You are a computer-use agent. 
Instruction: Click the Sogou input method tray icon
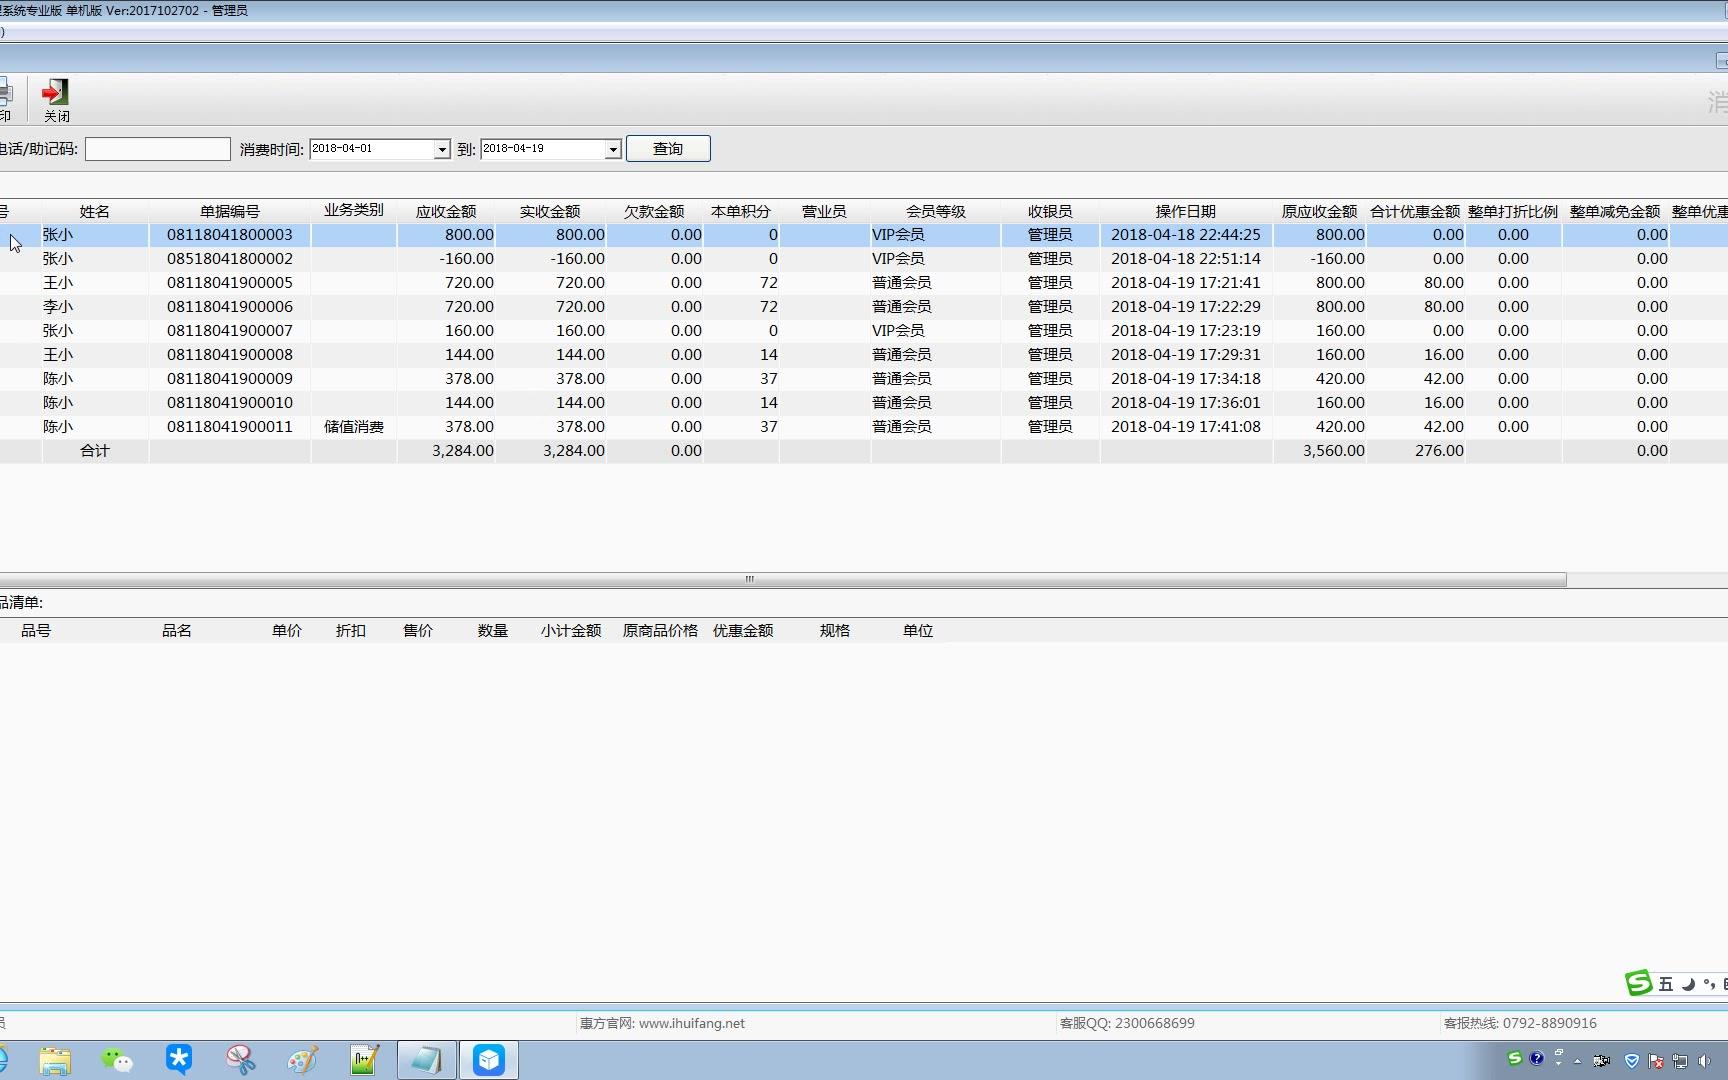1515,1059
